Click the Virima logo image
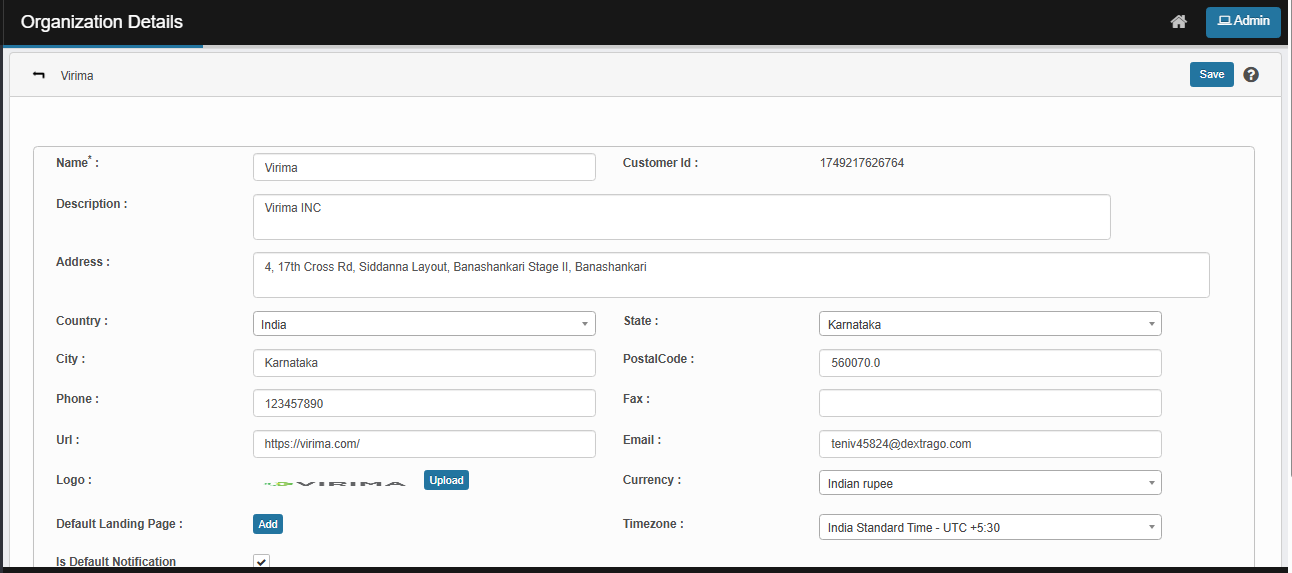1292x573 pixels. click(335, 482)
